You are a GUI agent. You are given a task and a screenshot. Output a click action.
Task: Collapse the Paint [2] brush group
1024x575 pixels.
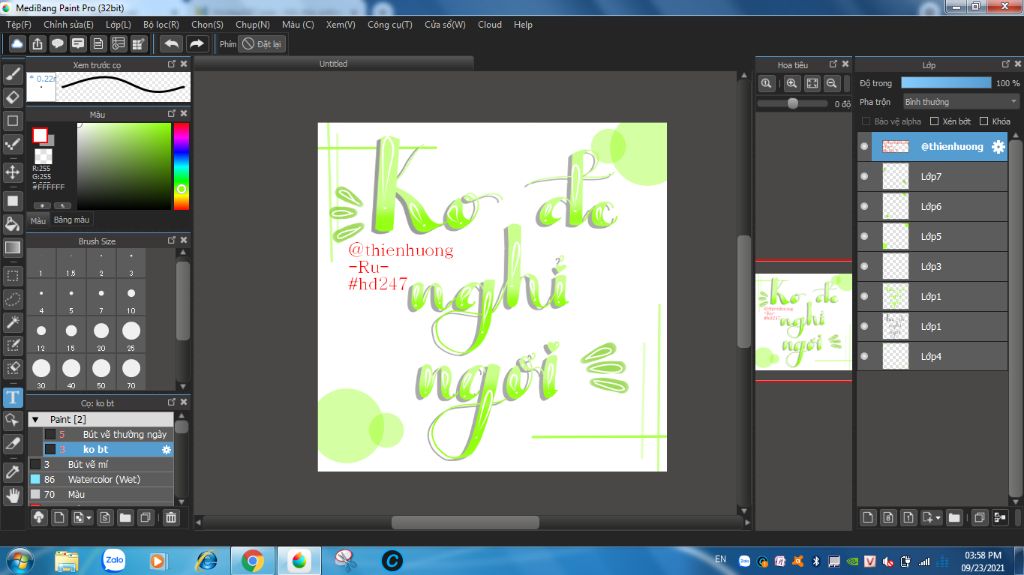point(35,419)
